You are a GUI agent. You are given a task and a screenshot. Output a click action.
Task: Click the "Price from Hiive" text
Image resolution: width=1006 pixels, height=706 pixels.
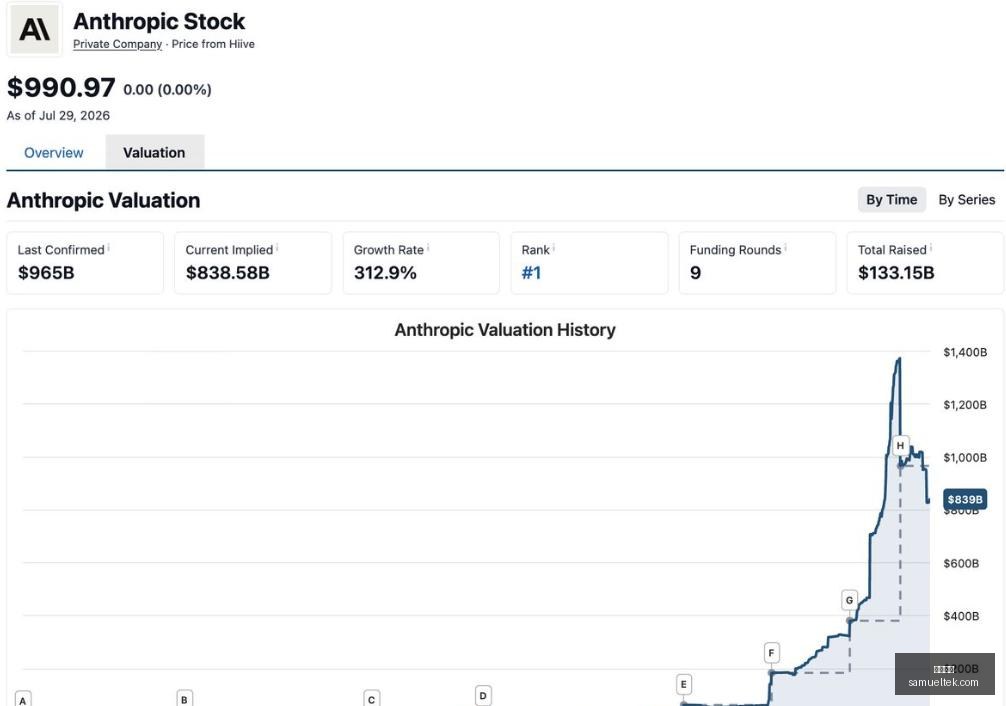(213, 44)
